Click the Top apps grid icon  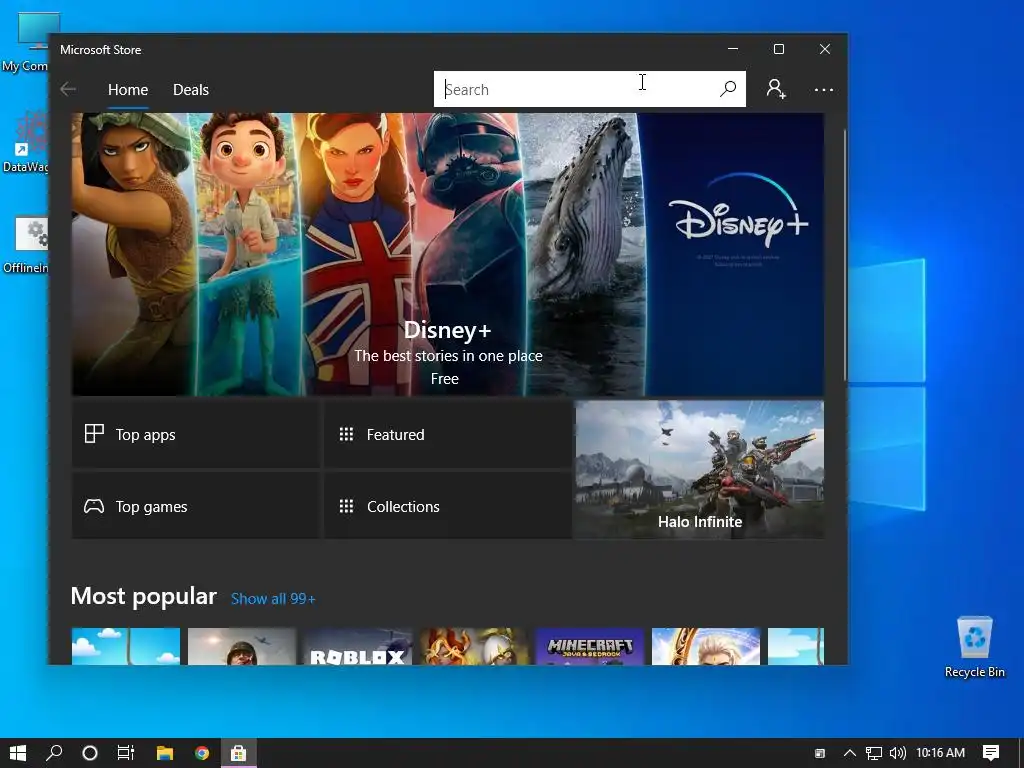tap(94, 434)
